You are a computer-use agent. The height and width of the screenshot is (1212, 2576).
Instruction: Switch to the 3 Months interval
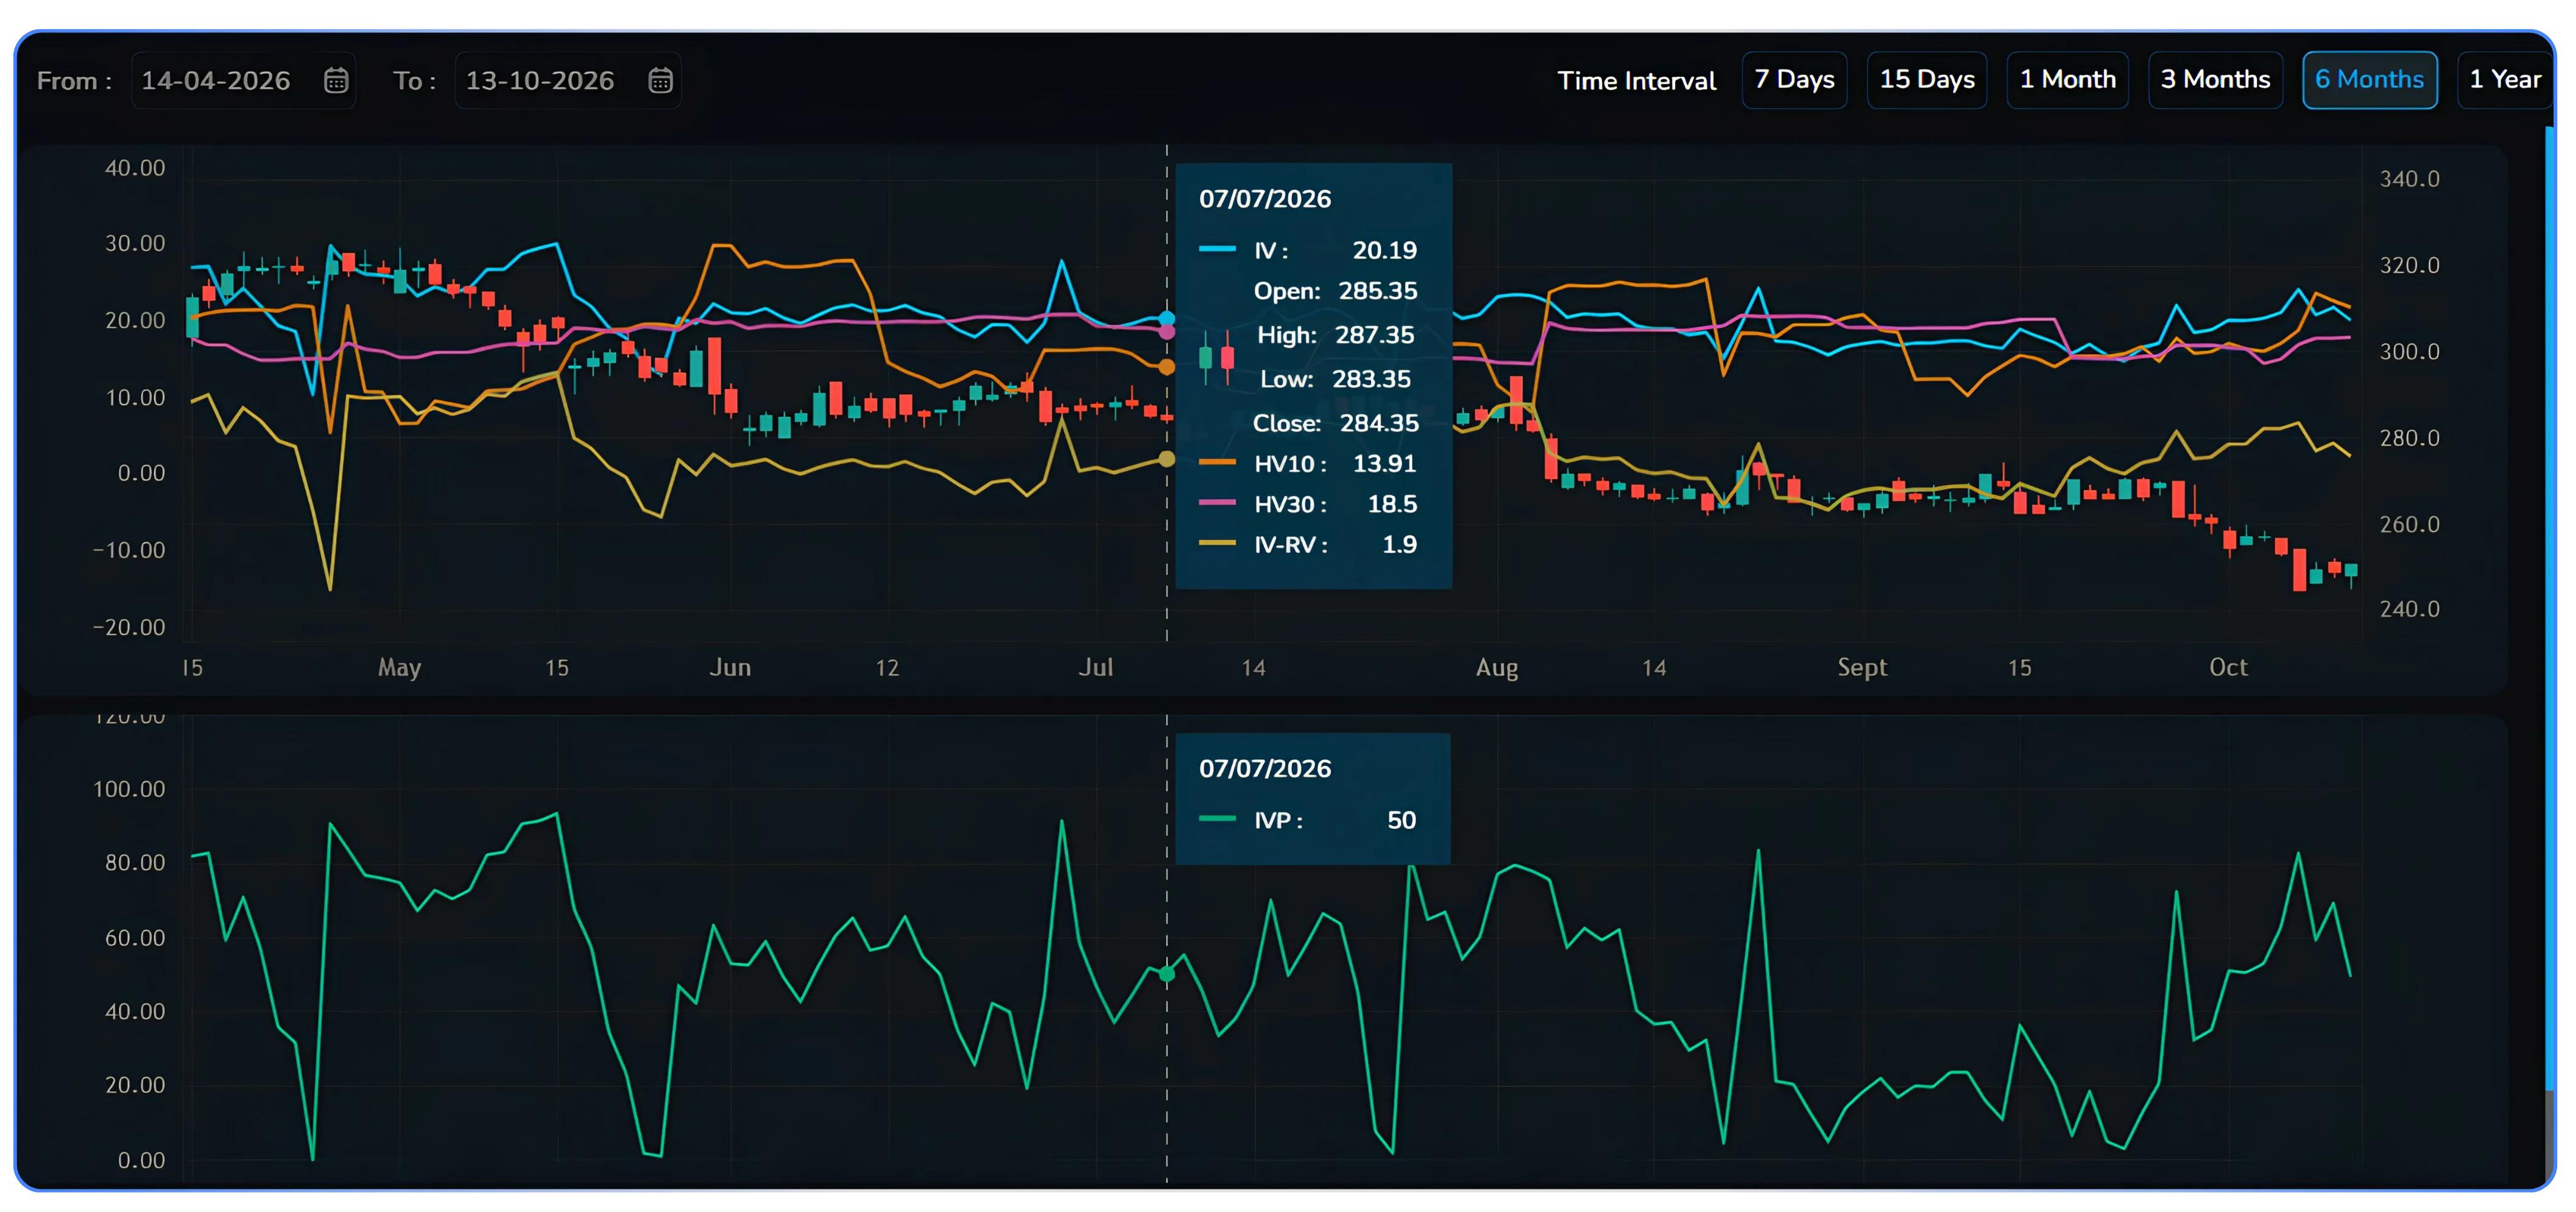tap(2215, 80)
